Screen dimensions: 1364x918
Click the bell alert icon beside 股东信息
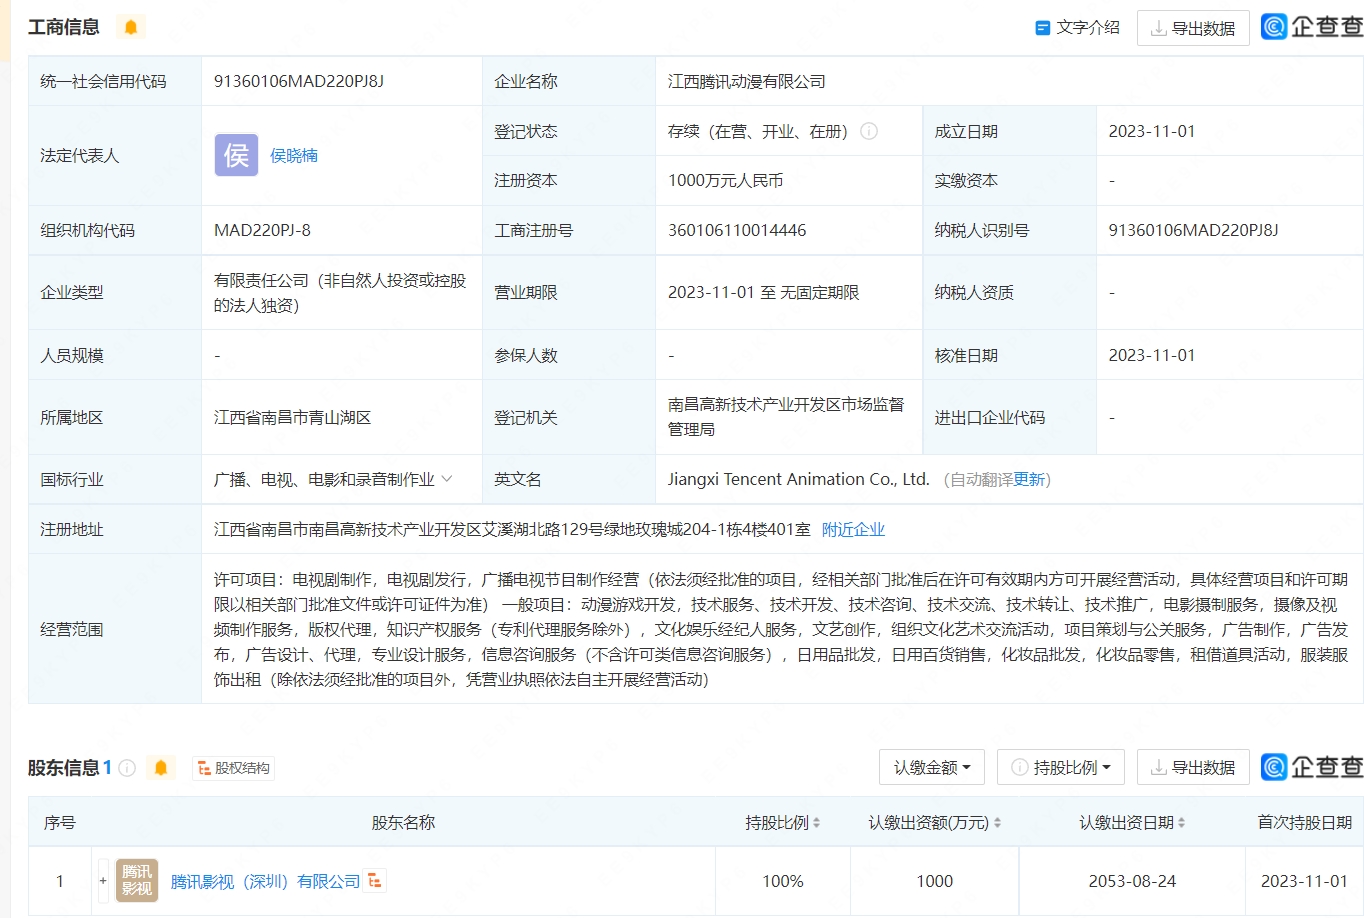160,768
